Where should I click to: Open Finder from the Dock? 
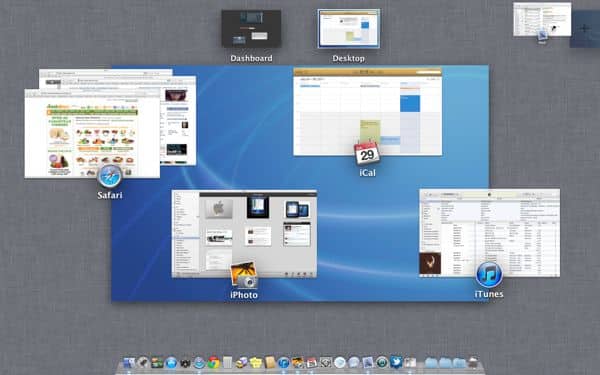[x=129, y=363]
